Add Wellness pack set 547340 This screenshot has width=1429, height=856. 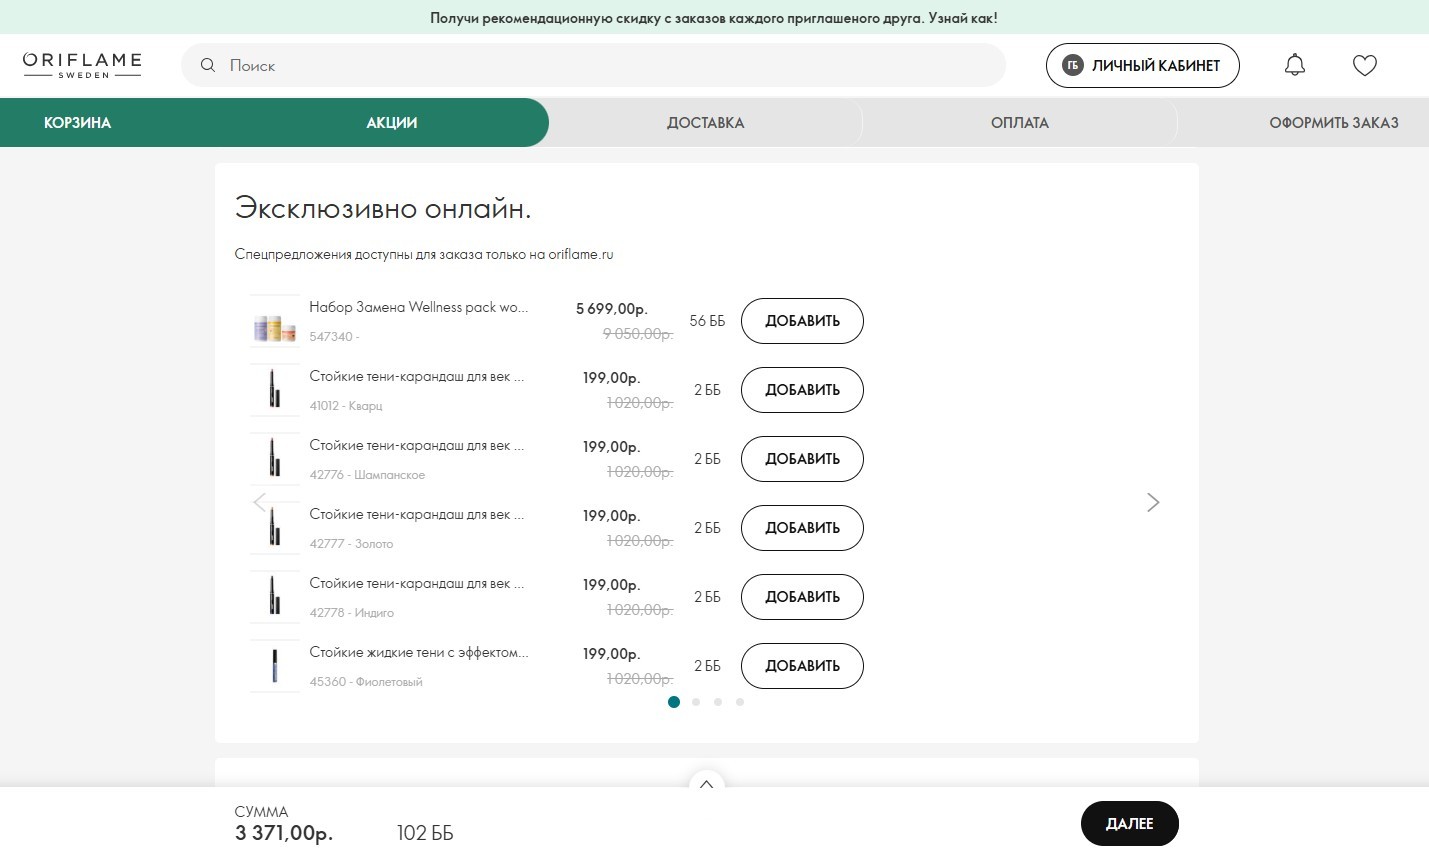[802, 321]
